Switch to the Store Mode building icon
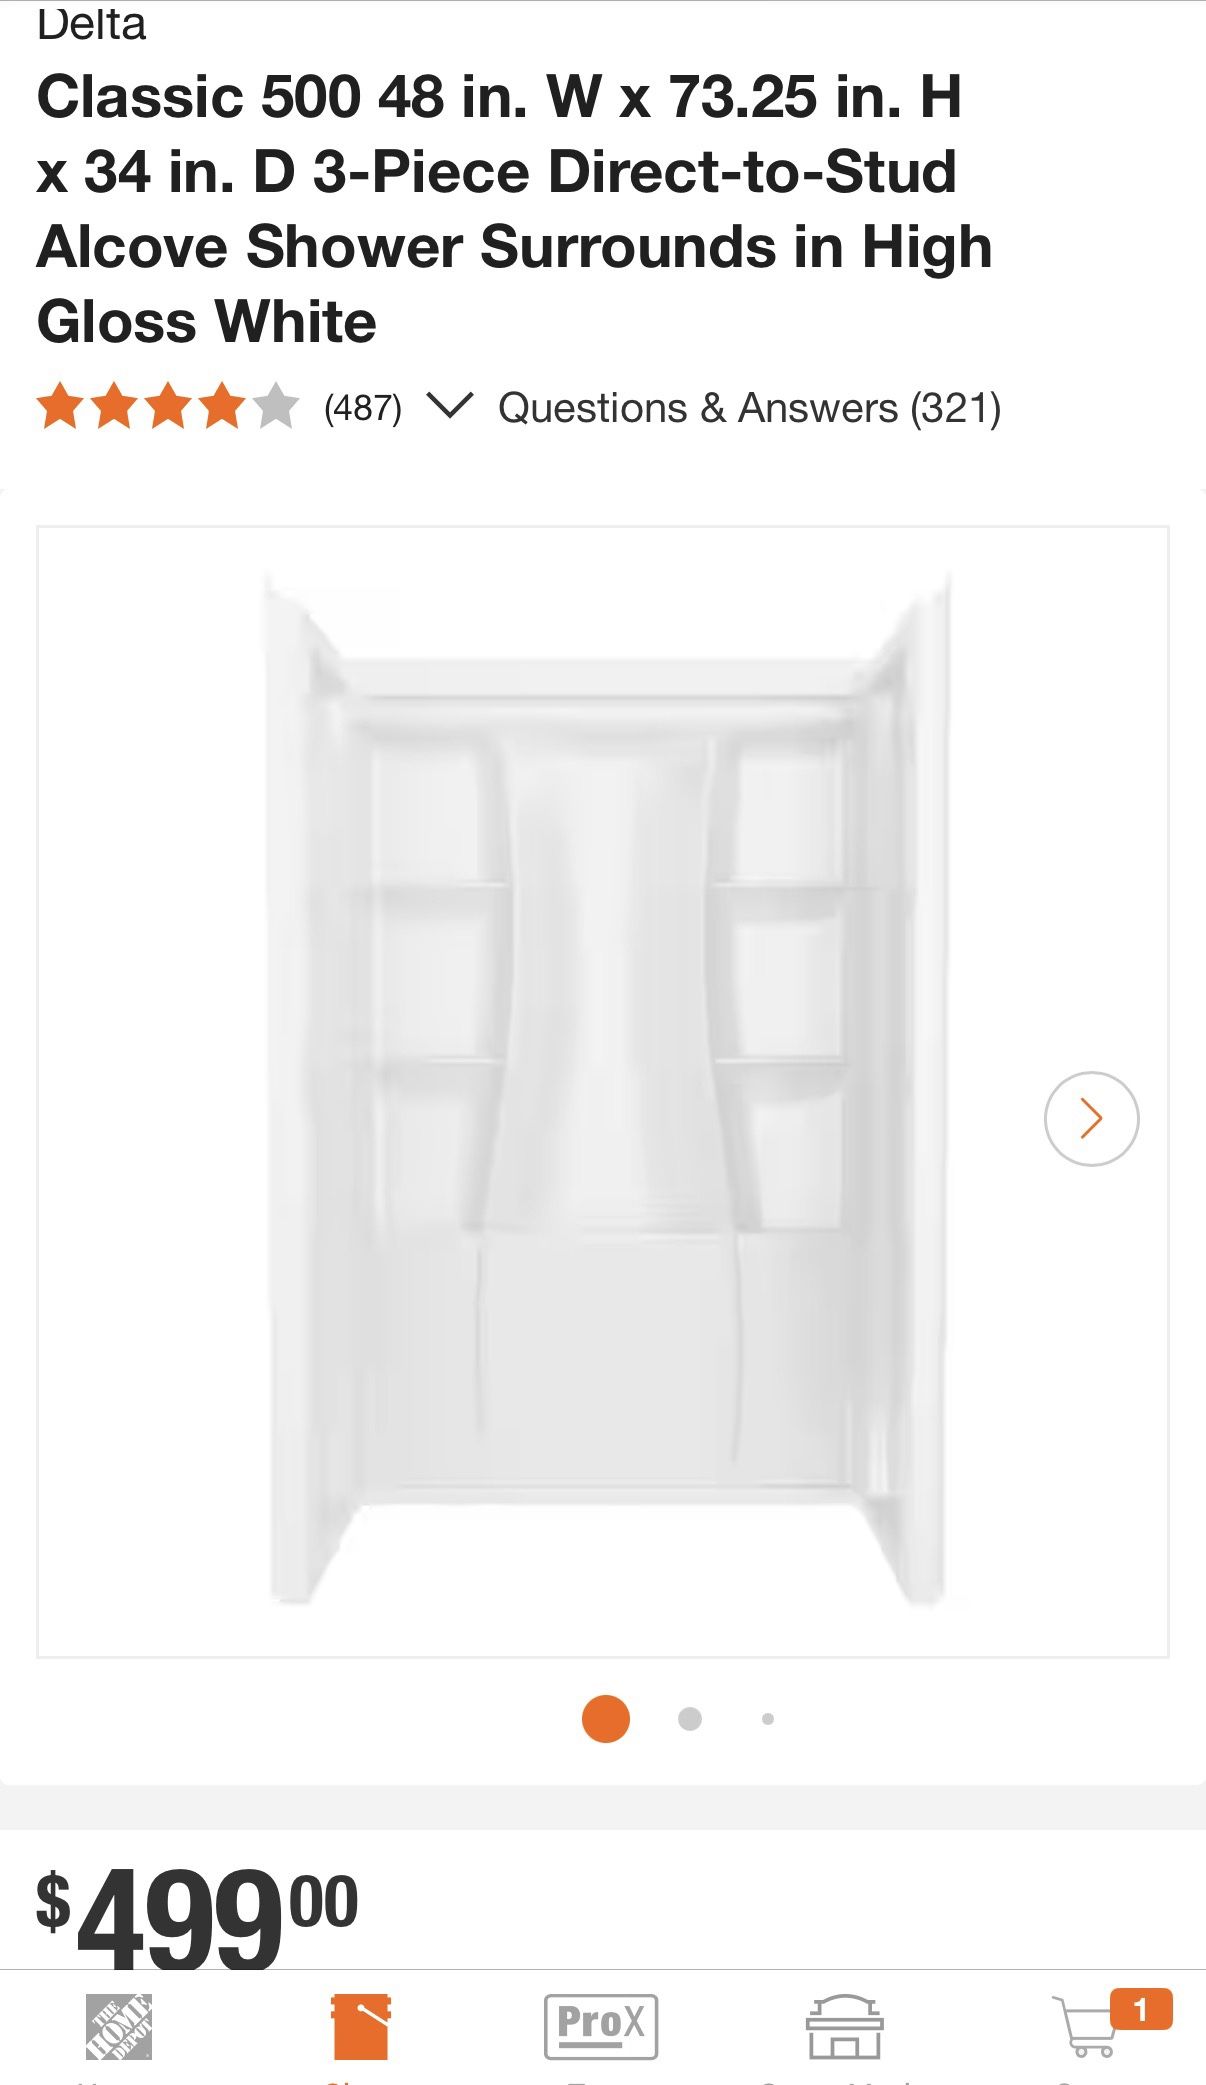The height and width of the screenshot is (2085, 1206). (844, 2026)
